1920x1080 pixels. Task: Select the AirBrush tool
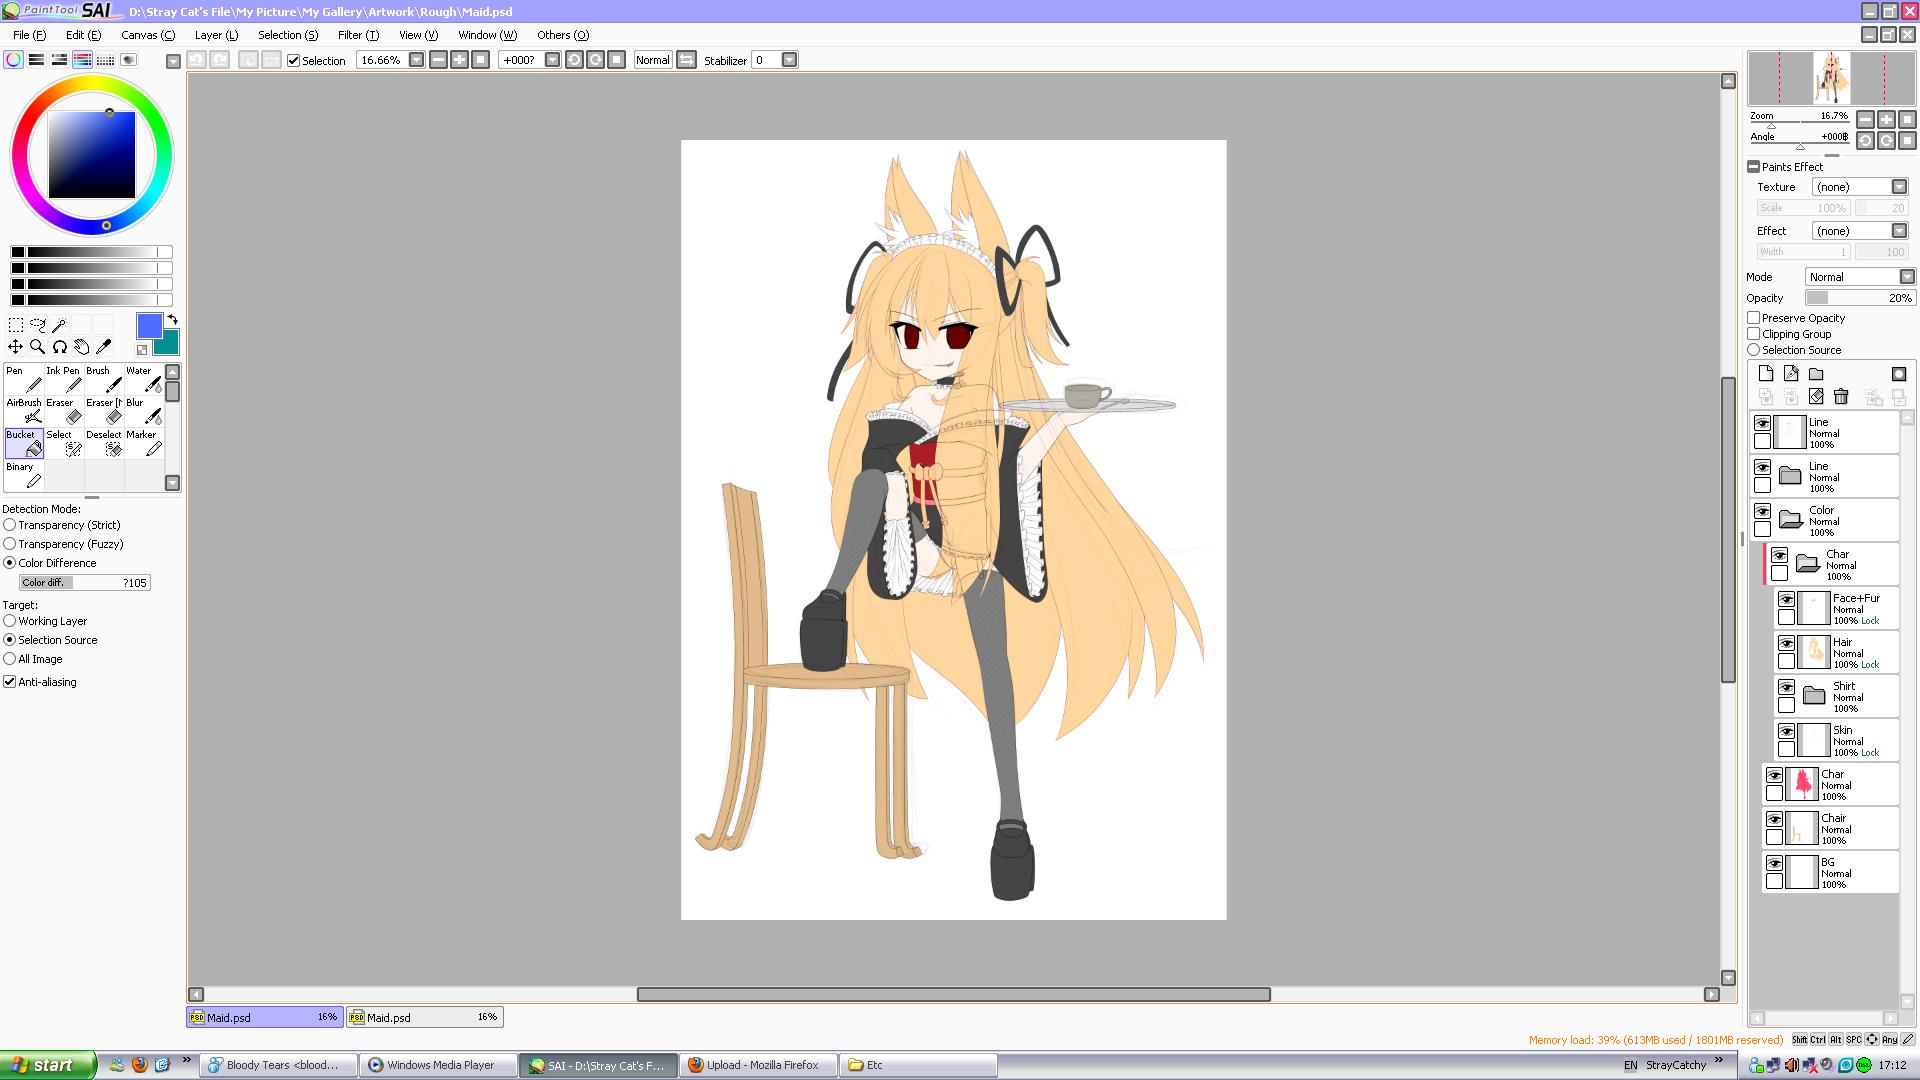tap(24, 411)
